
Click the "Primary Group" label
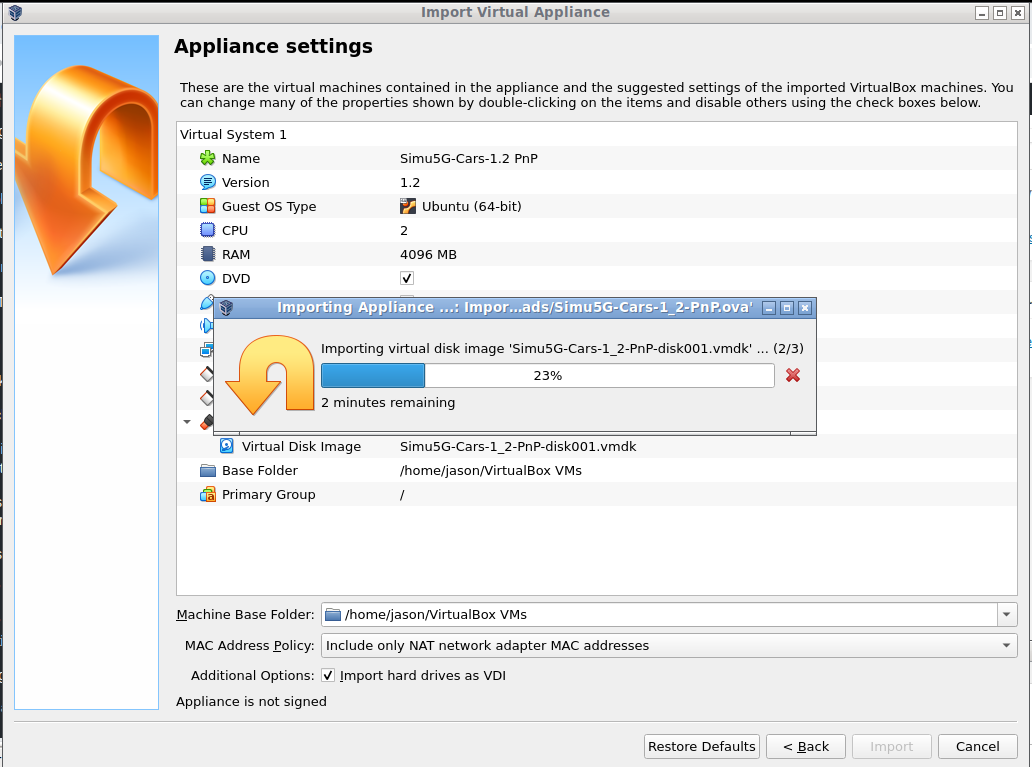269,494
